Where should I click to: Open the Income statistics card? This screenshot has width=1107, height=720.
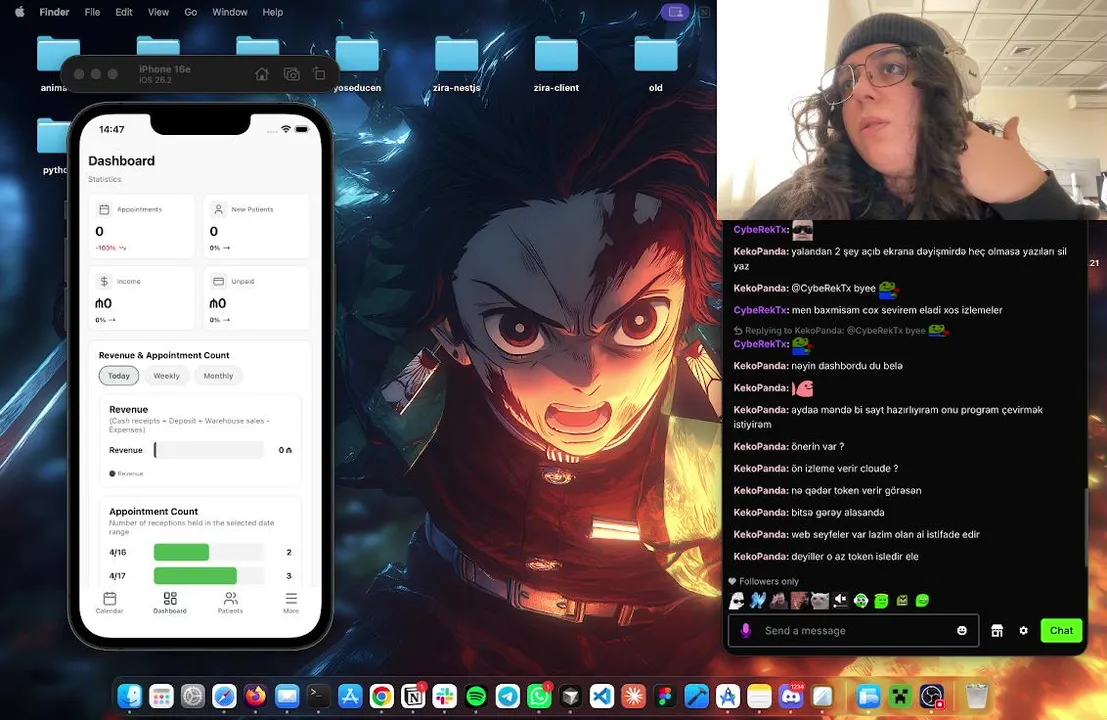(142, 298)
